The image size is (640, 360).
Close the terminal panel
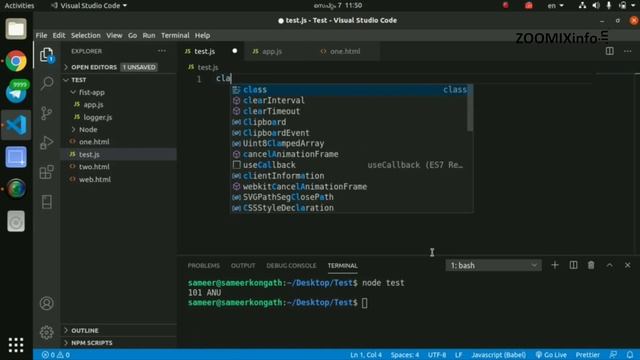pyautogui.click(x=627, y=265)
